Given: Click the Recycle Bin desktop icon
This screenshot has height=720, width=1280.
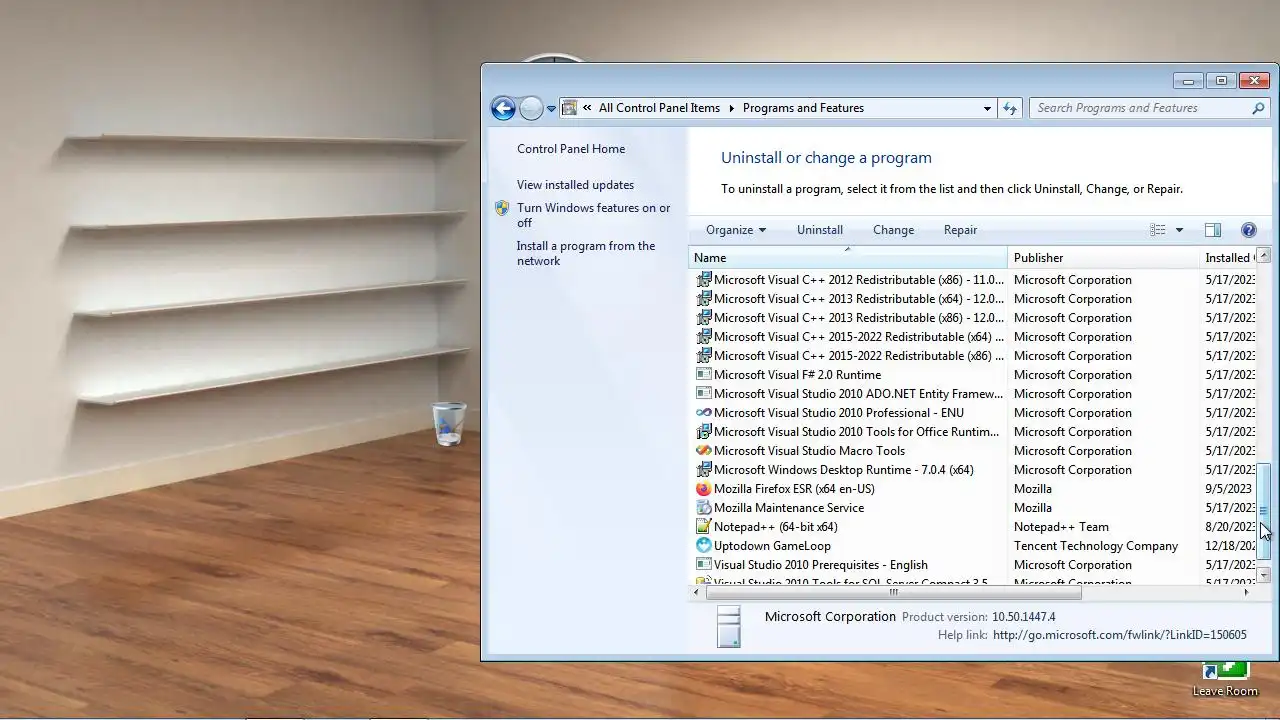Looking at the screenshot, I should click(x=449, y=424).
